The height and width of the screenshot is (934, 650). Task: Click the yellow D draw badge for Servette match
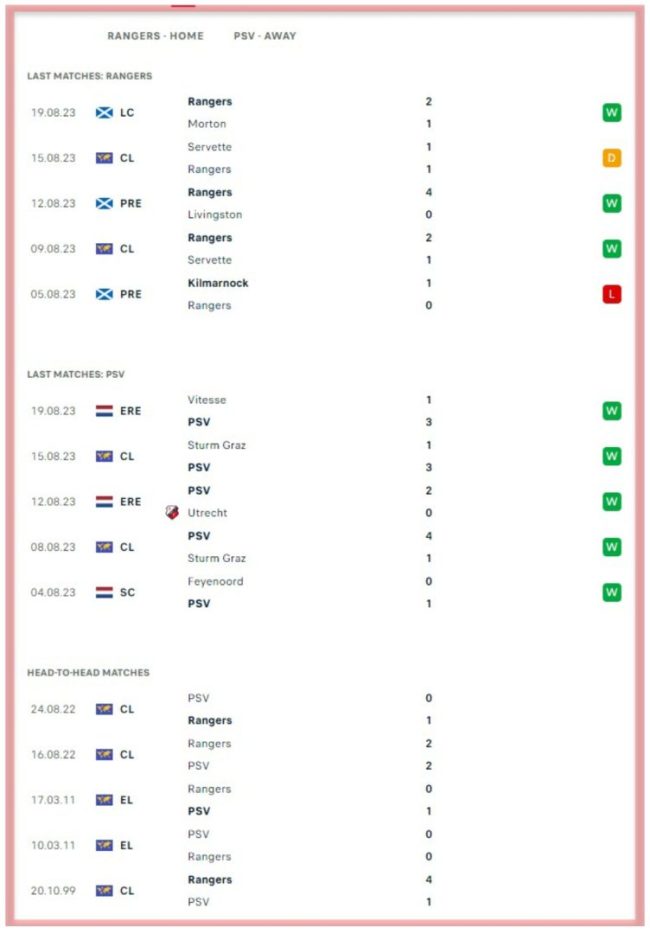pyautogui.click(x=612, y=158)
